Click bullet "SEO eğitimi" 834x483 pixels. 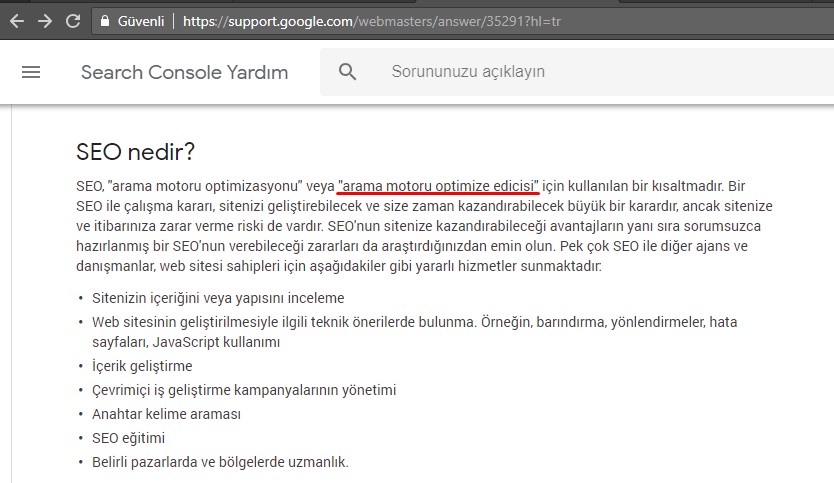pyautogui.click(x=128, y=438)
